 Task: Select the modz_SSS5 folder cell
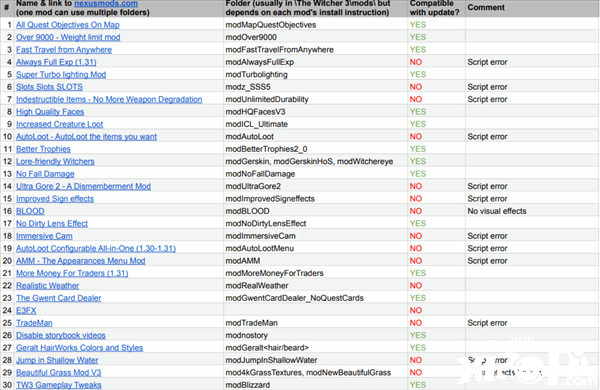coord(316,87)
